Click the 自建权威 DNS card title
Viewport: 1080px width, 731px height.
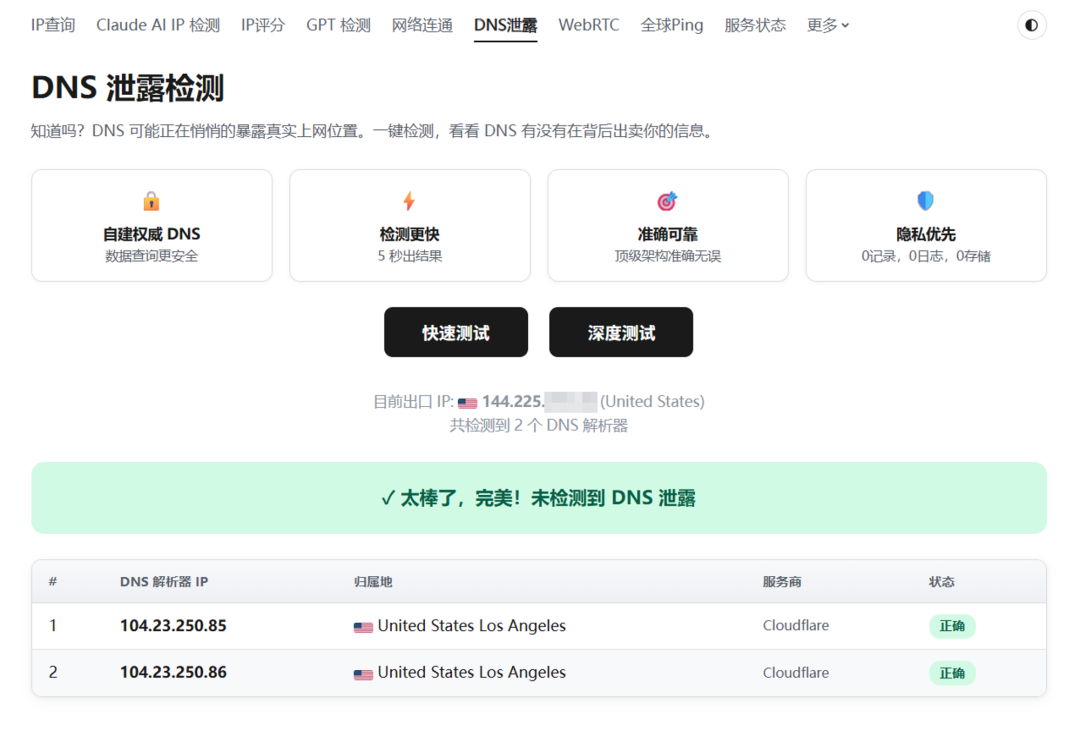(x=152, y=234)
